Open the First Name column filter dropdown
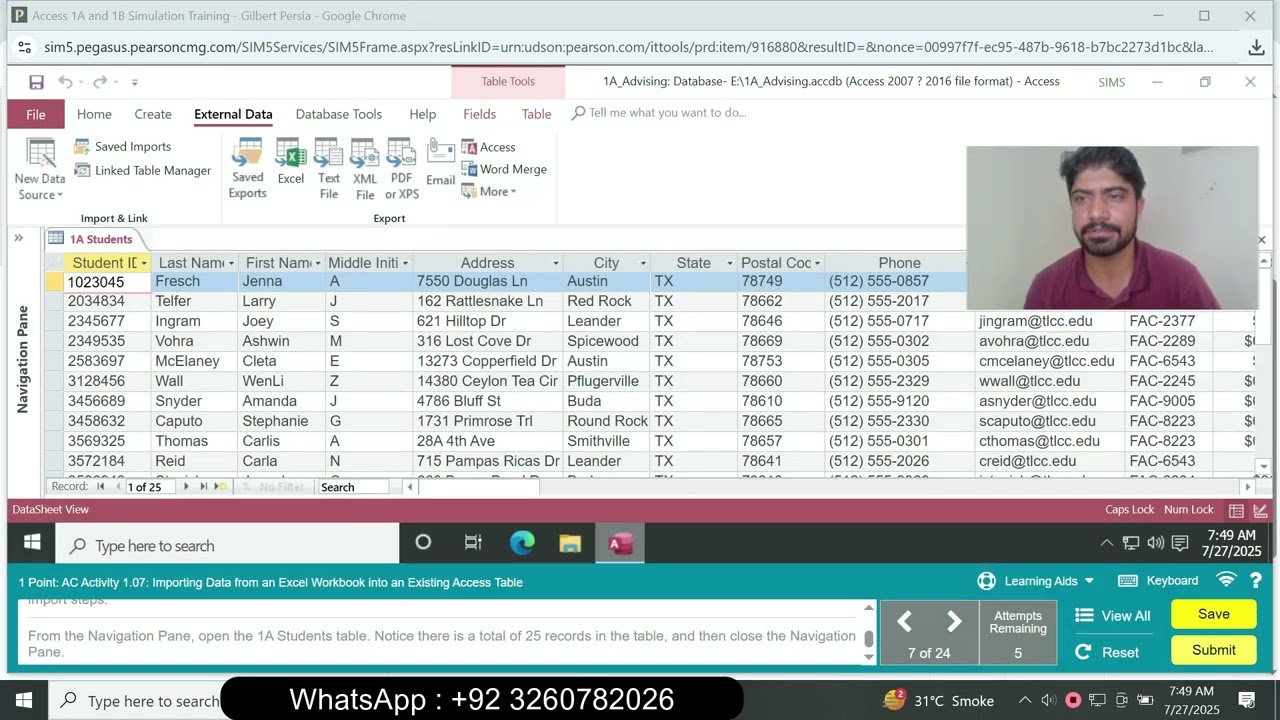This screenshot has height=720, width=1280. point(318,263)
